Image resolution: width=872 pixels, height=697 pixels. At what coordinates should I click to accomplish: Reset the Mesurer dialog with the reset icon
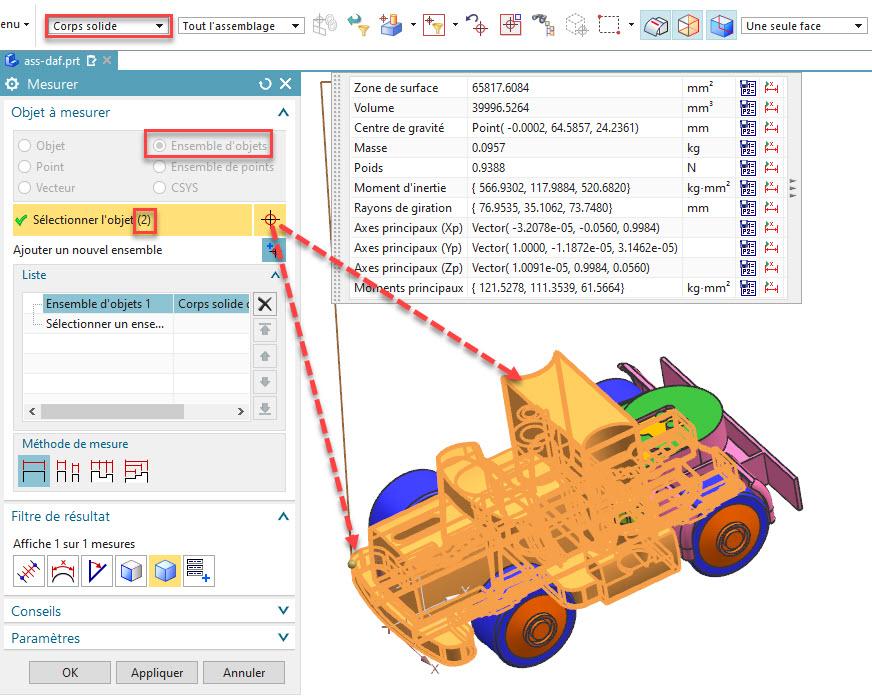(265, 85)
